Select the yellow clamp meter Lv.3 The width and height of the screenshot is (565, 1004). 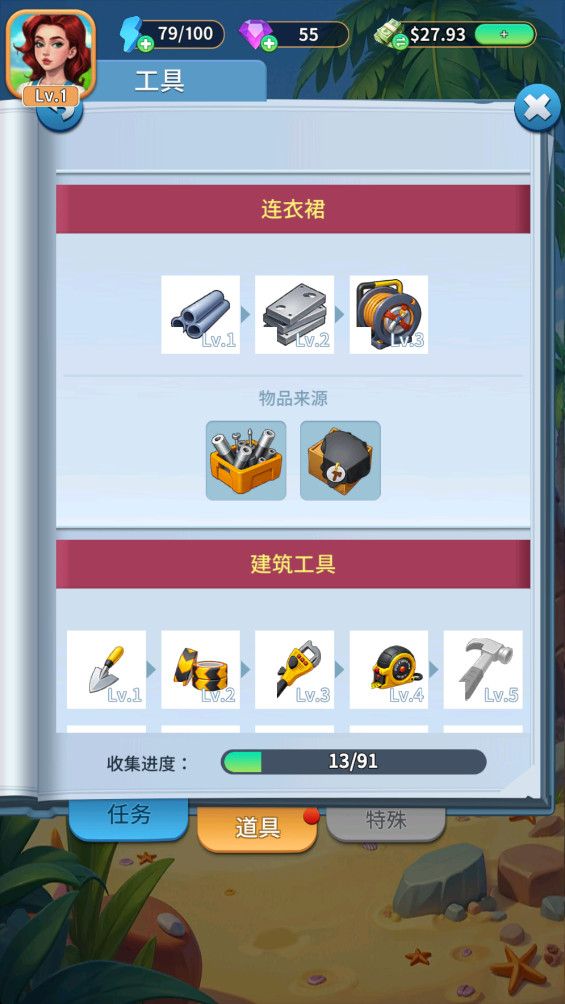click(295, 670)
